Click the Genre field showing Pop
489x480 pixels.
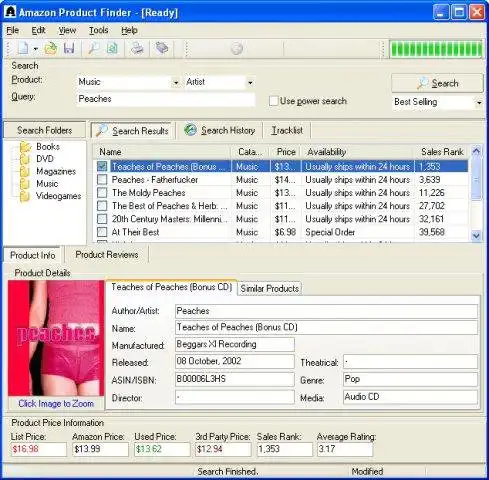[x=410, y=379]
